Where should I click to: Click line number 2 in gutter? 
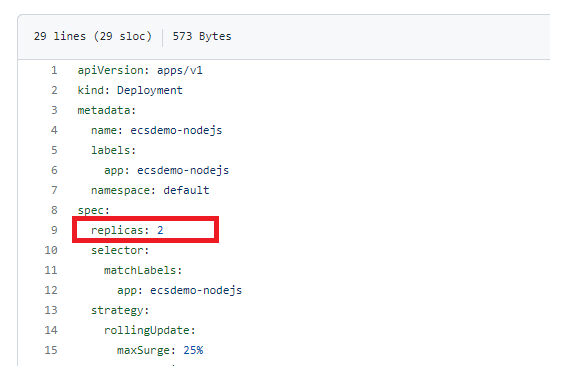[x=54, y=90]
